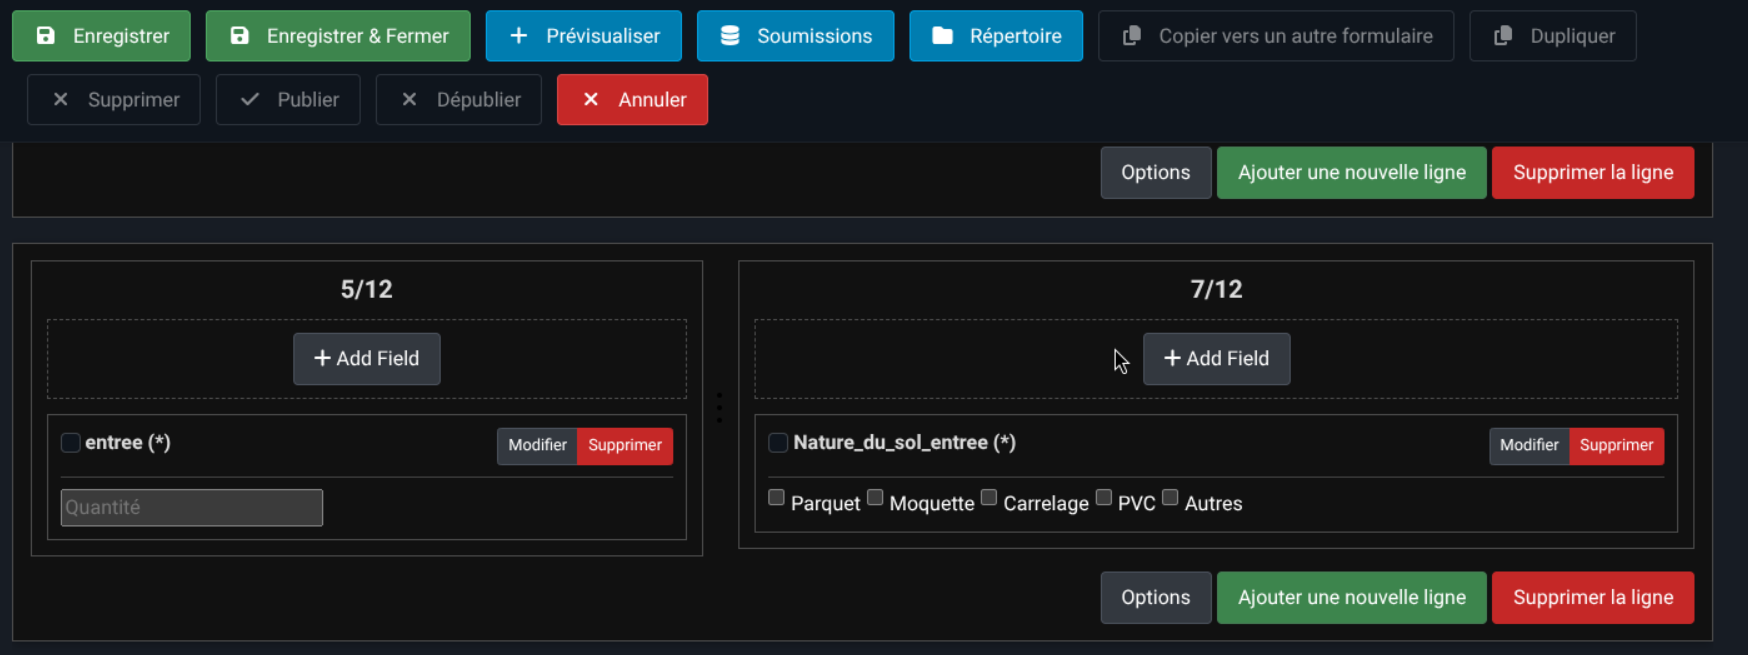Click the Dépublier button
1748x655 pixels.
458,100
